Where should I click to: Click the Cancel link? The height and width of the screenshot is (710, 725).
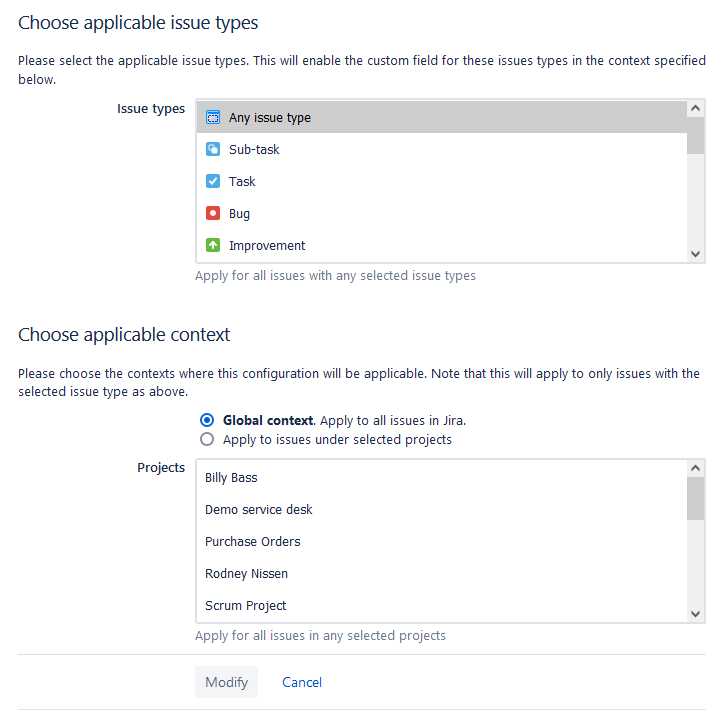[302, 682]
